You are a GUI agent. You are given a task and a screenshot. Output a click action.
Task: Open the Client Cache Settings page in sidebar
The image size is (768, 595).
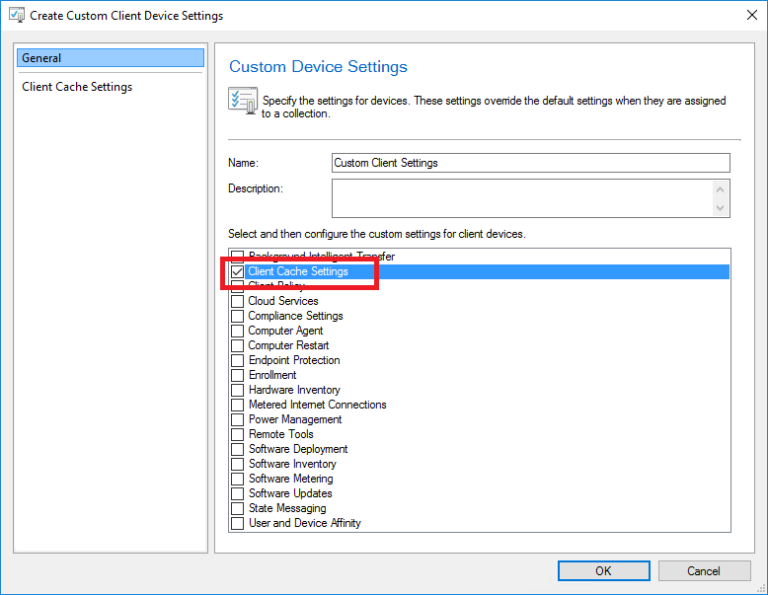[x=78, y=87]
